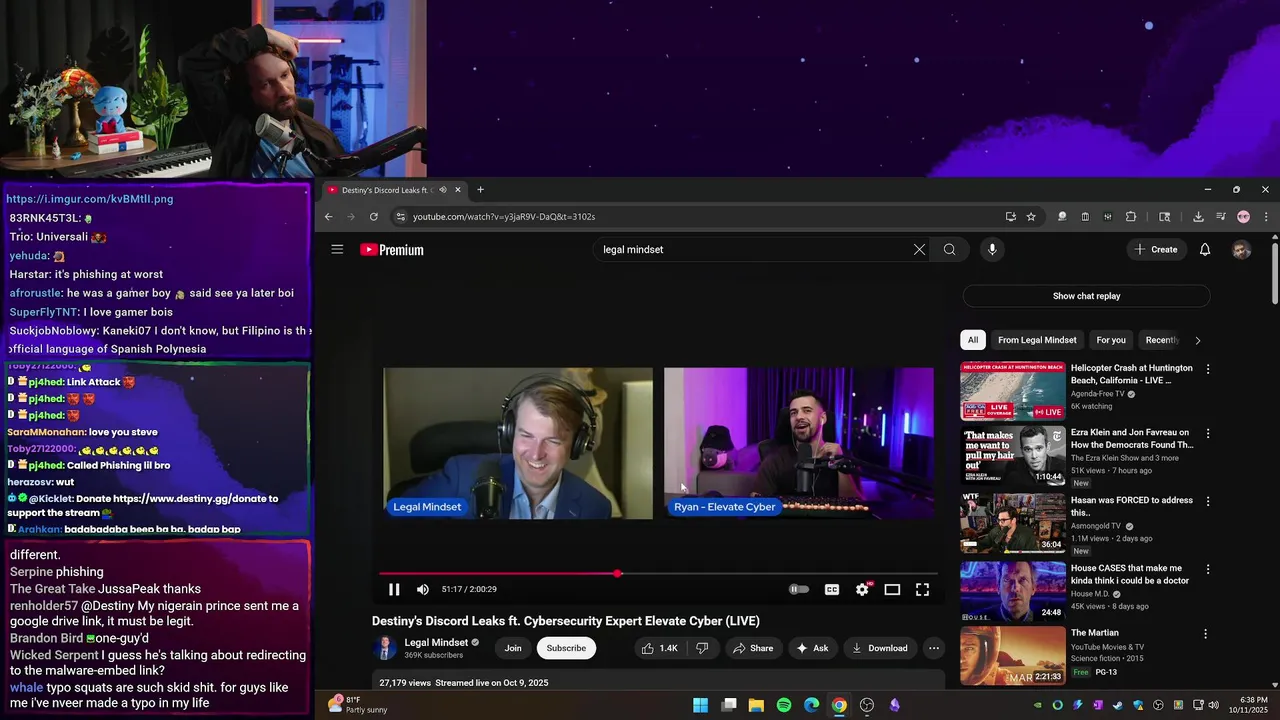Open the Legal Mindset channel avatar
Screen dimensions: 1280x720
pyautogui.click(x=385, y=648)
